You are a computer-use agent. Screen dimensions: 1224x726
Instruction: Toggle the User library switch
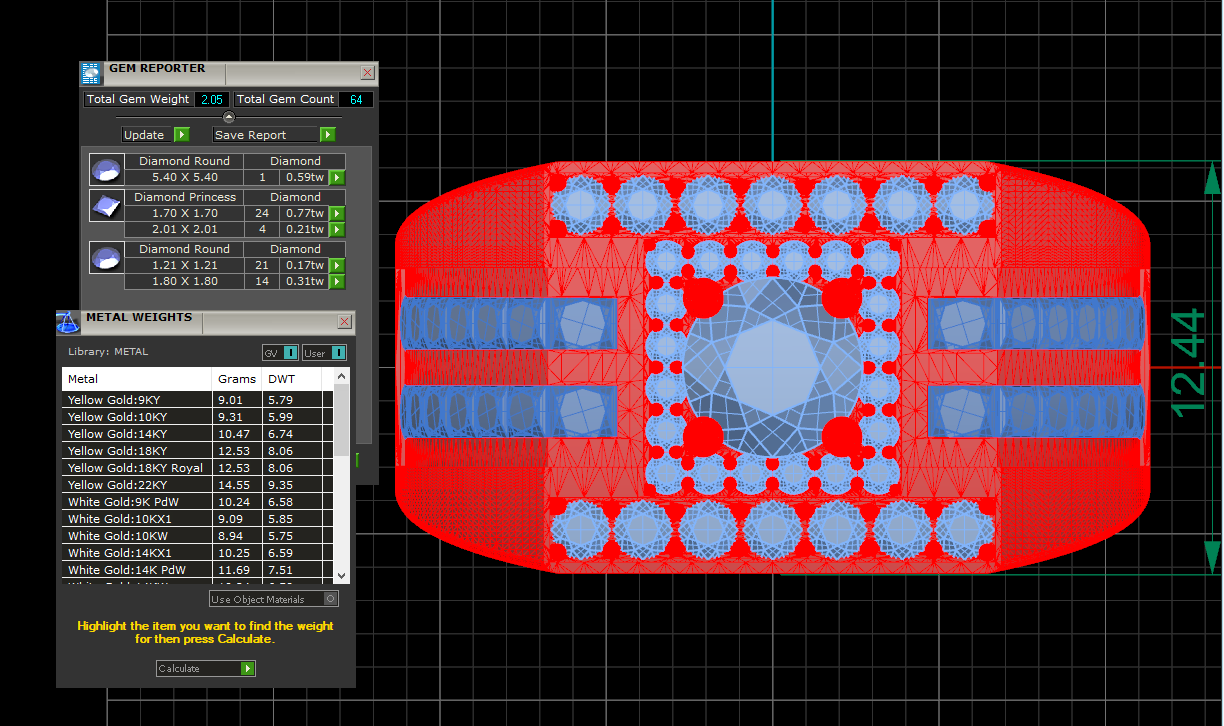point(325,353)
